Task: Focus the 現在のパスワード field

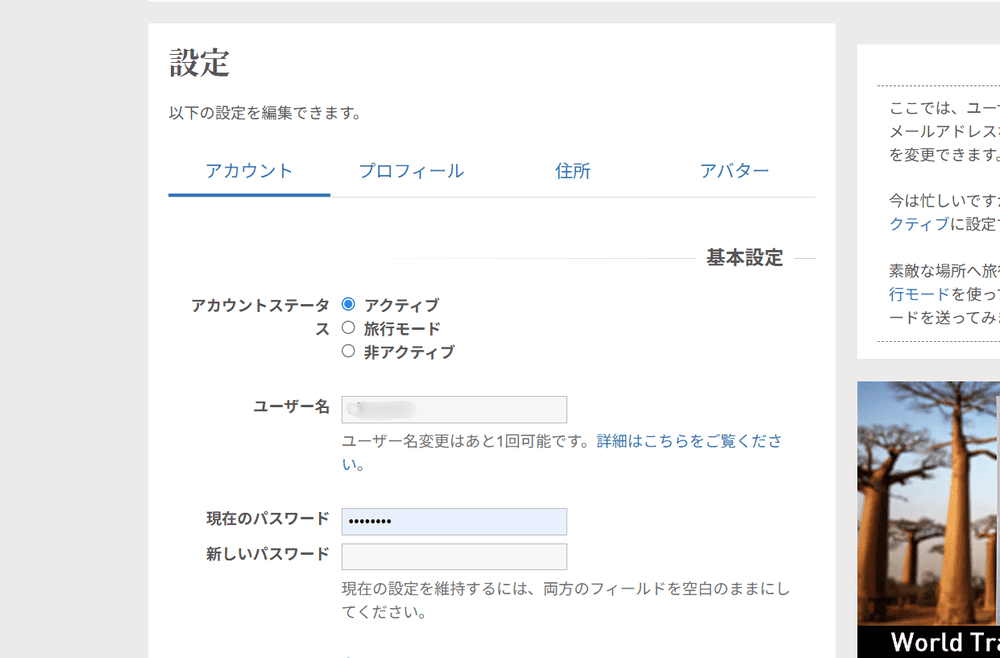Action: 454,522
